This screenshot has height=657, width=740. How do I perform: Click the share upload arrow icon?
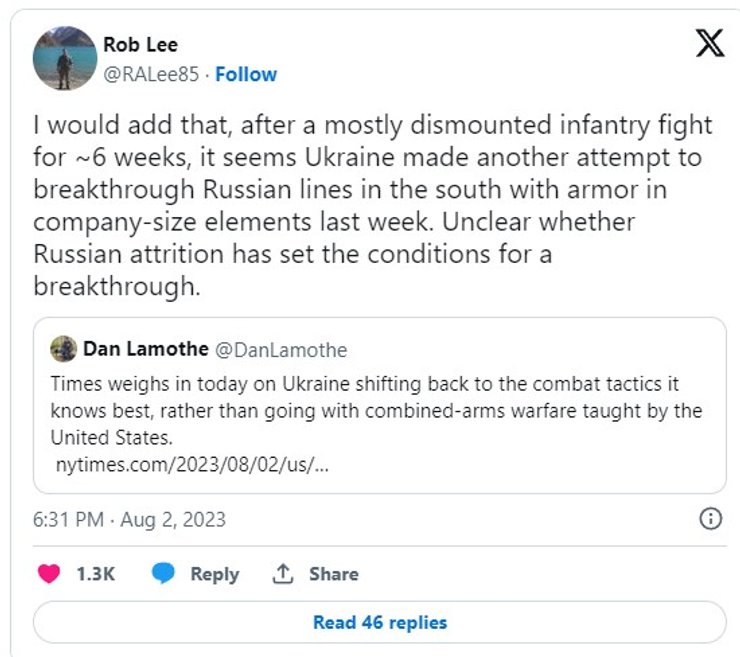pos(283,574)
